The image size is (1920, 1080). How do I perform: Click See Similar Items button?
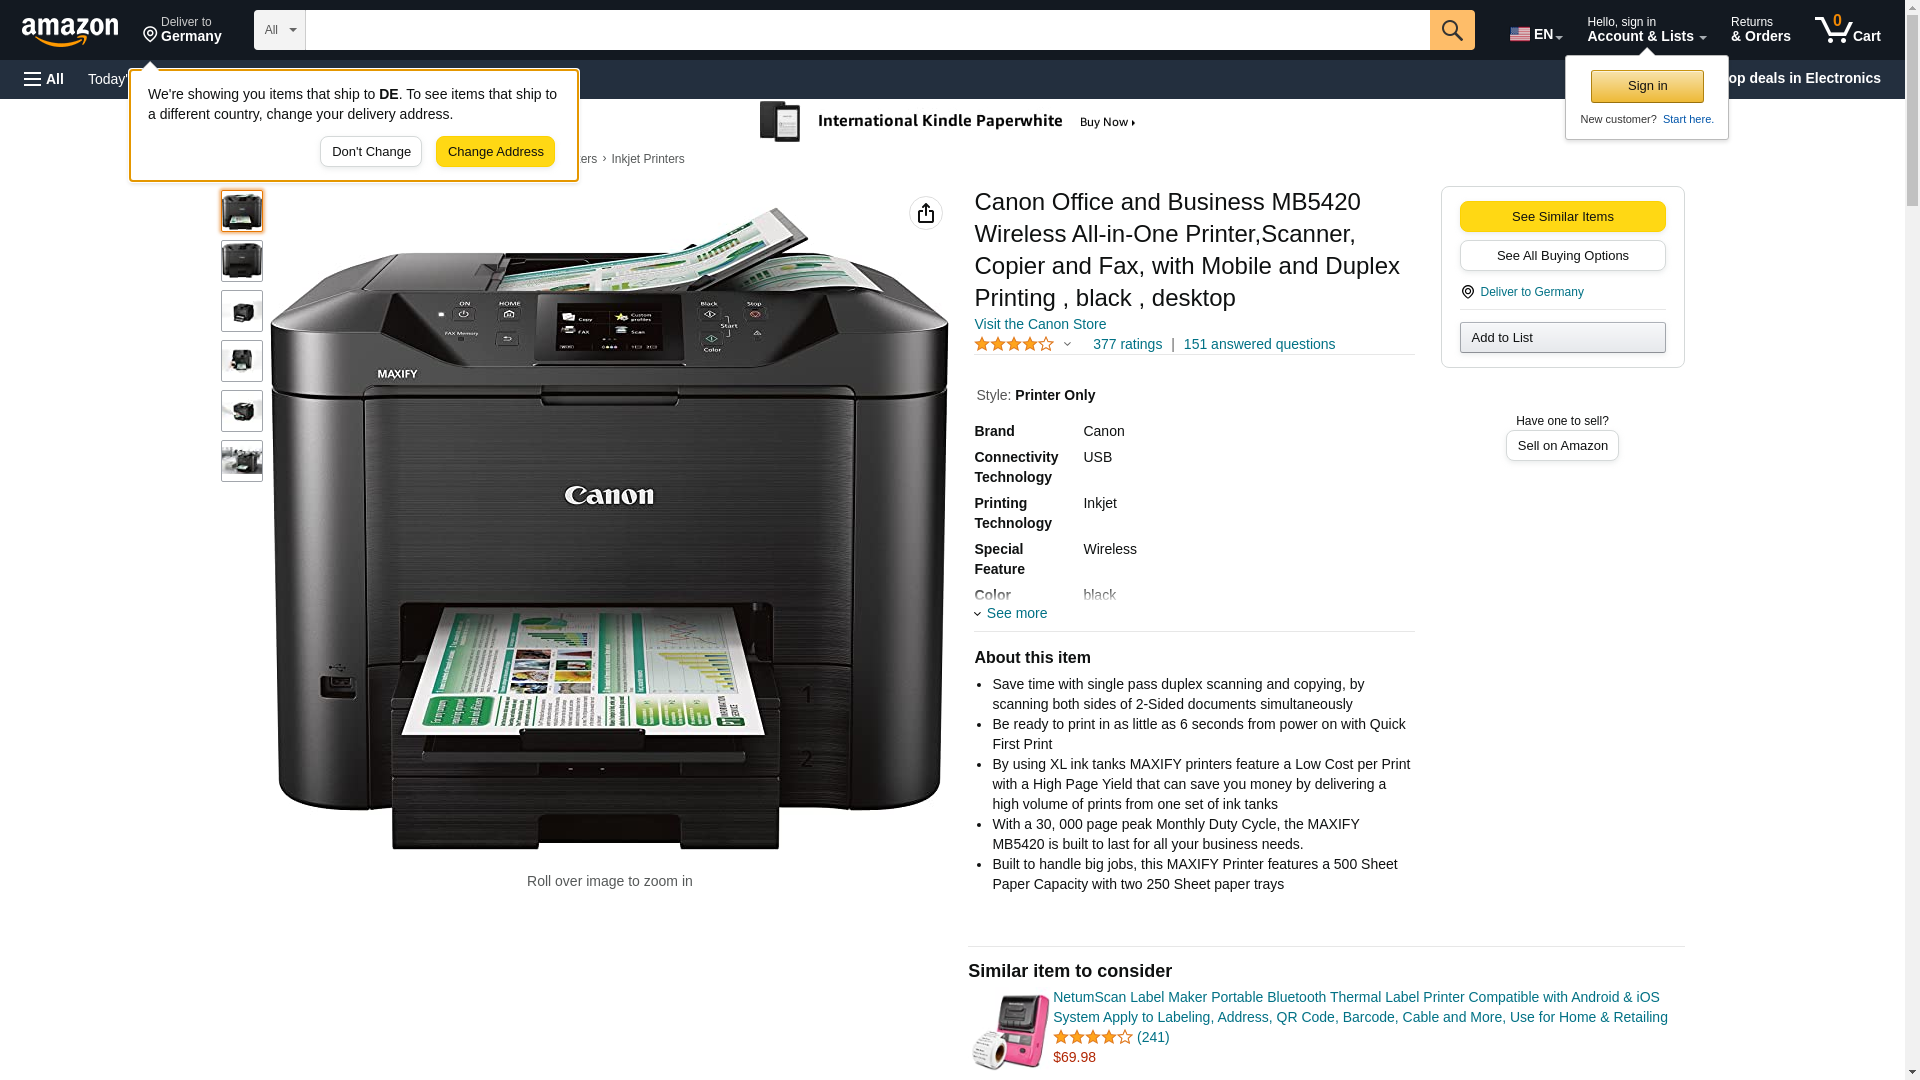click(1562, 217)
